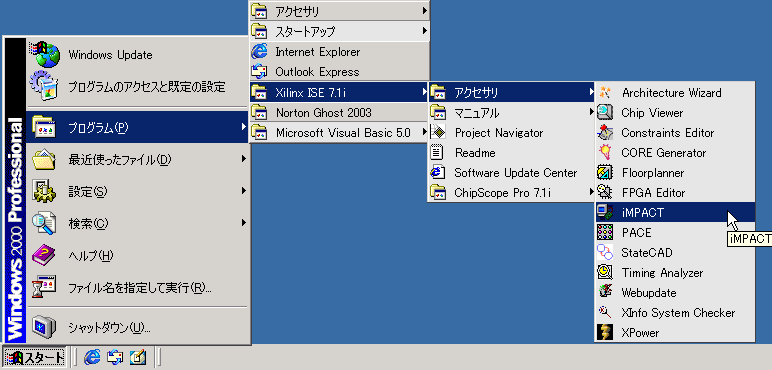Expand Microsoft Visual Basic 5.0 submenu arrow
Image resolution: width=772 pixels, height=370 pixels.
pos(424,132)
